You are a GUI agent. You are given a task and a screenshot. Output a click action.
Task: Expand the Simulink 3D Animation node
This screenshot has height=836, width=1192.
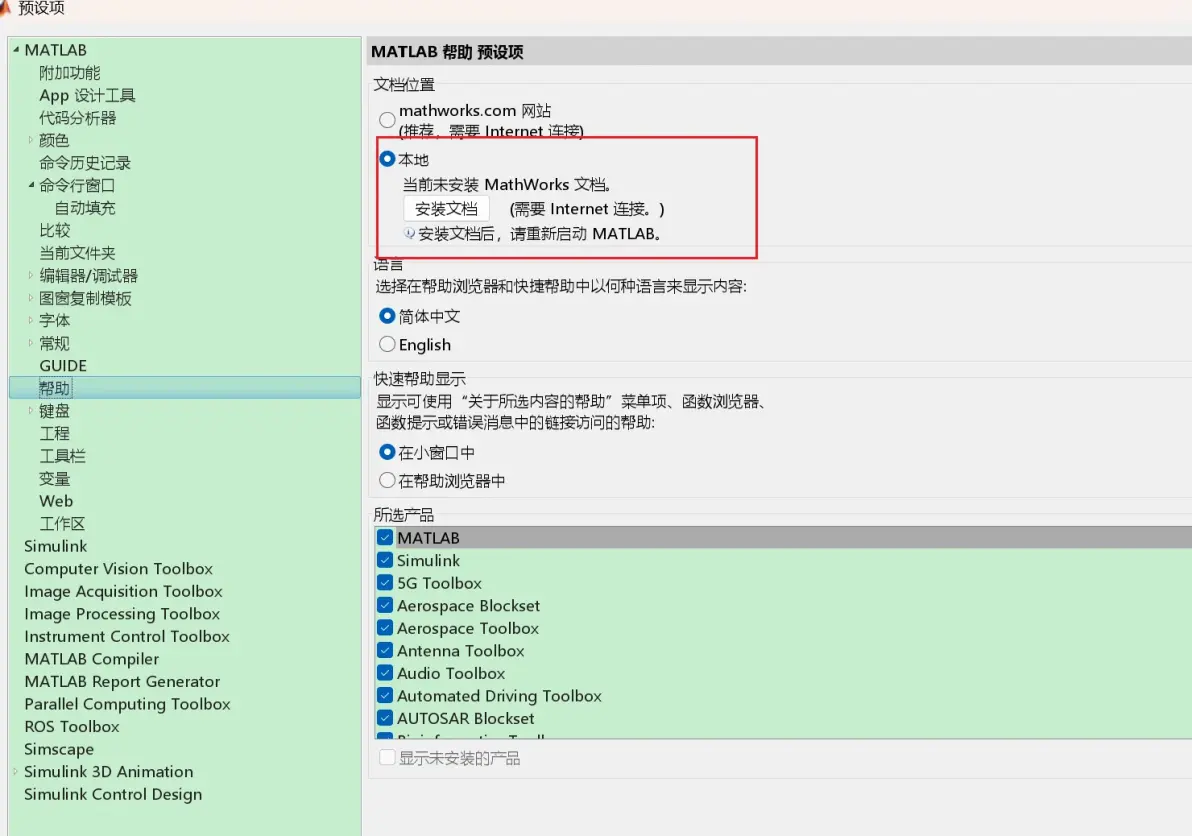[15, 771]
